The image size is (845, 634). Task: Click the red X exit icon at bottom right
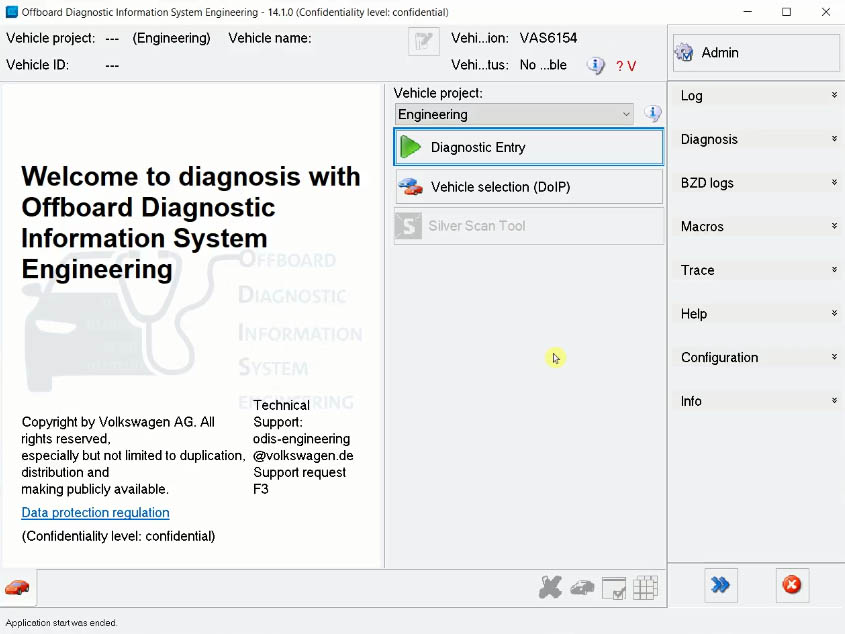(x=791, y=585)
